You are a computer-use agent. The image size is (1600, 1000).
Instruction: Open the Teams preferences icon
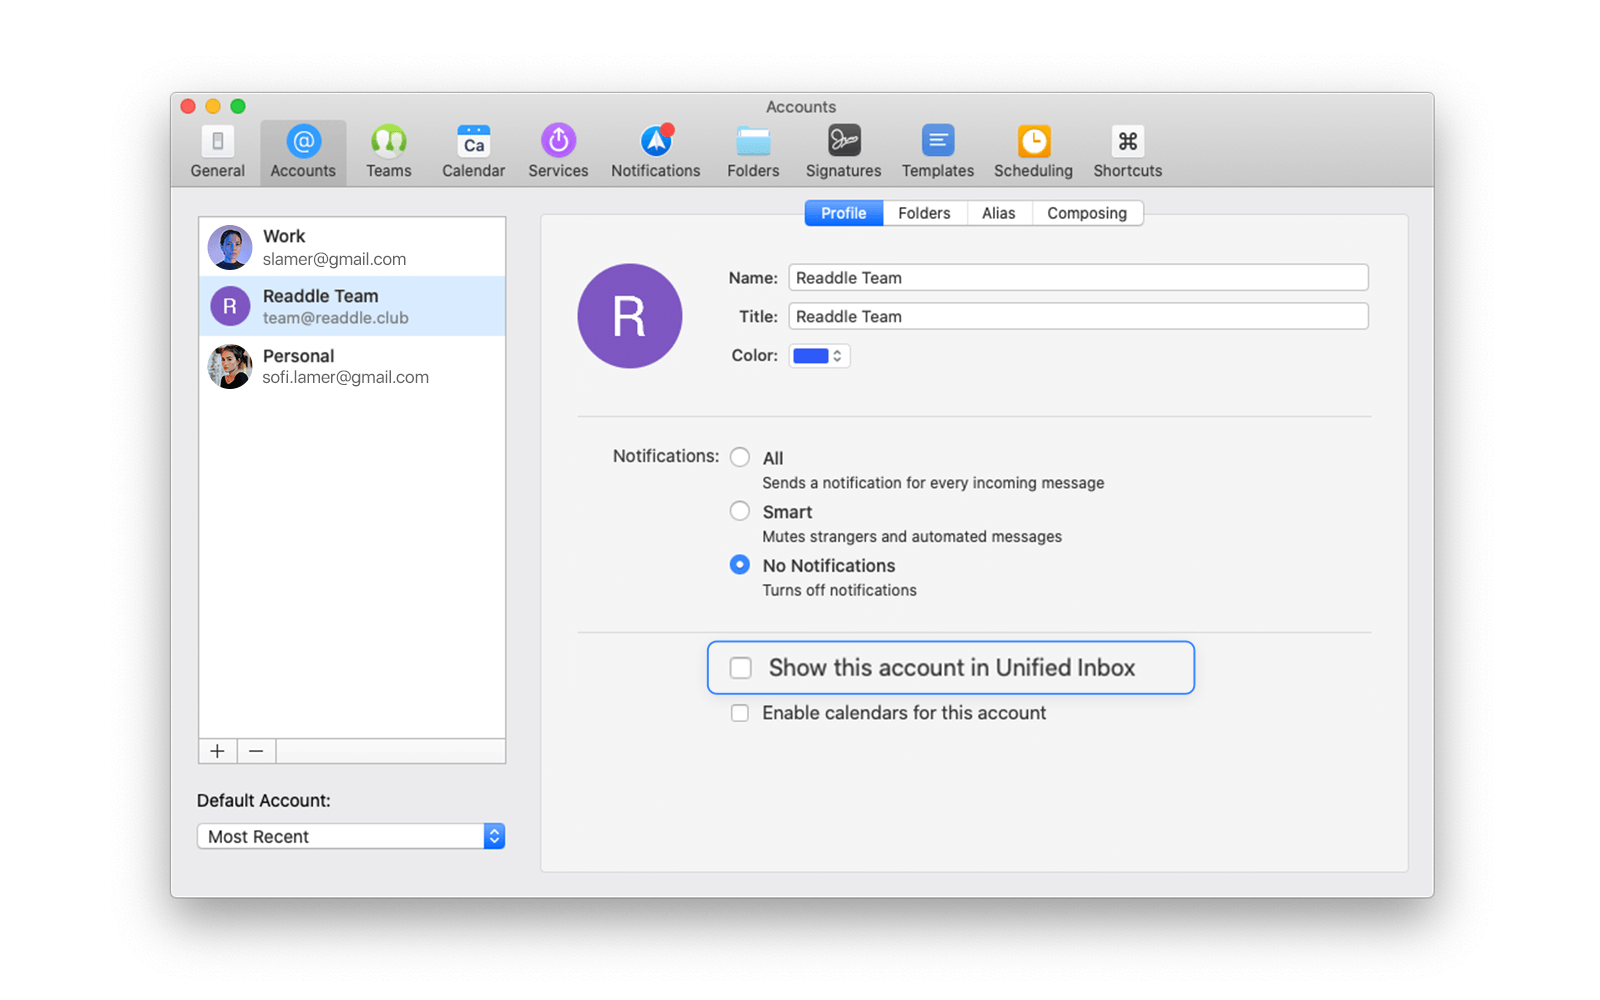(388, 152)
